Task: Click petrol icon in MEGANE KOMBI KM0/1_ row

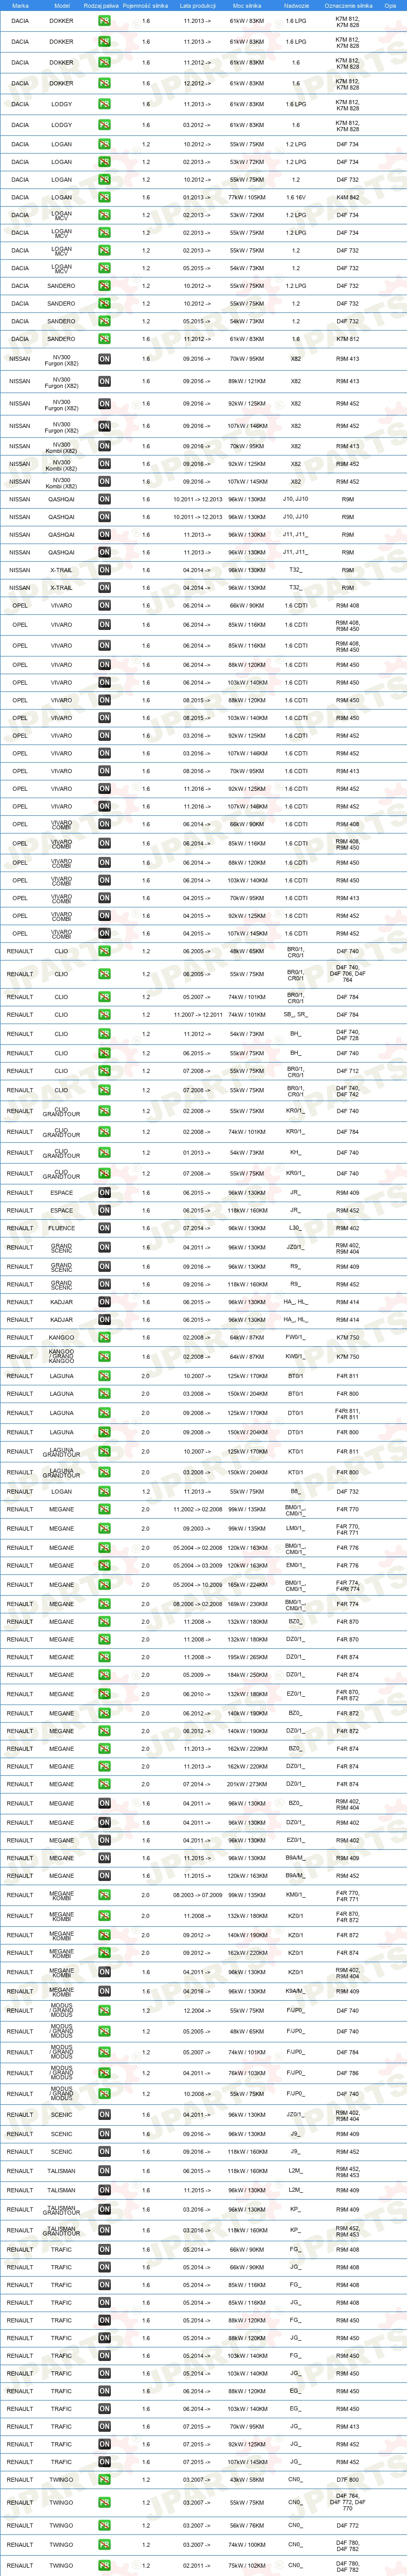Action: [x=104, y=1895]
